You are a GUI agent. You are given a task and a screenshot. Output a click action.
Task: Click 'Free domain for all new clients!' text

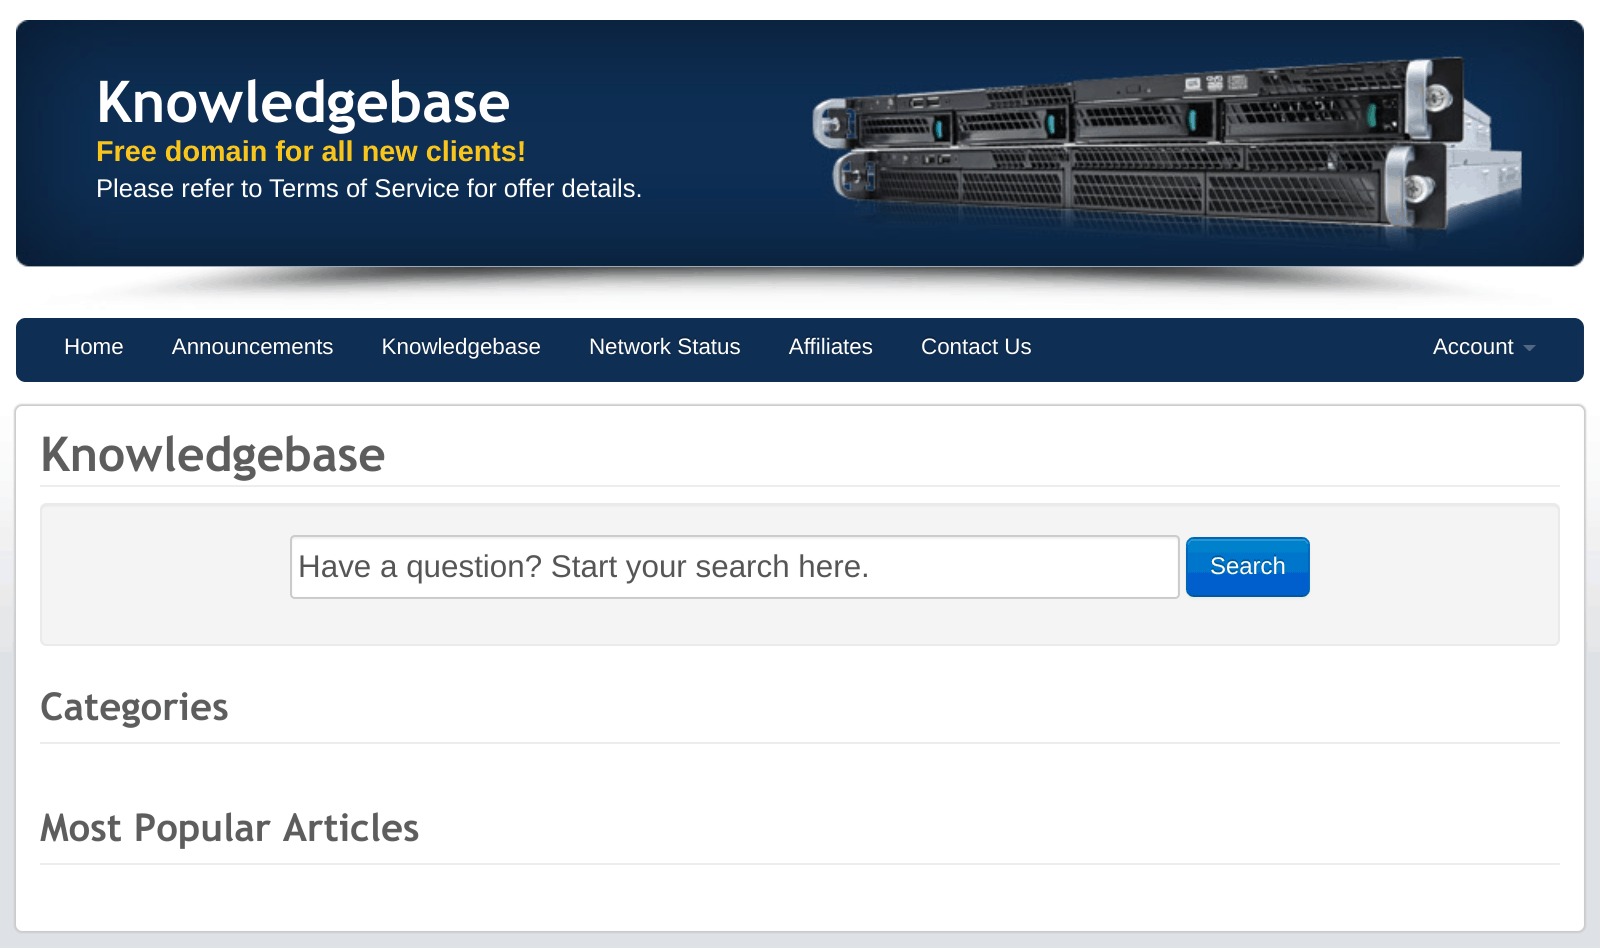click(311, 152)
